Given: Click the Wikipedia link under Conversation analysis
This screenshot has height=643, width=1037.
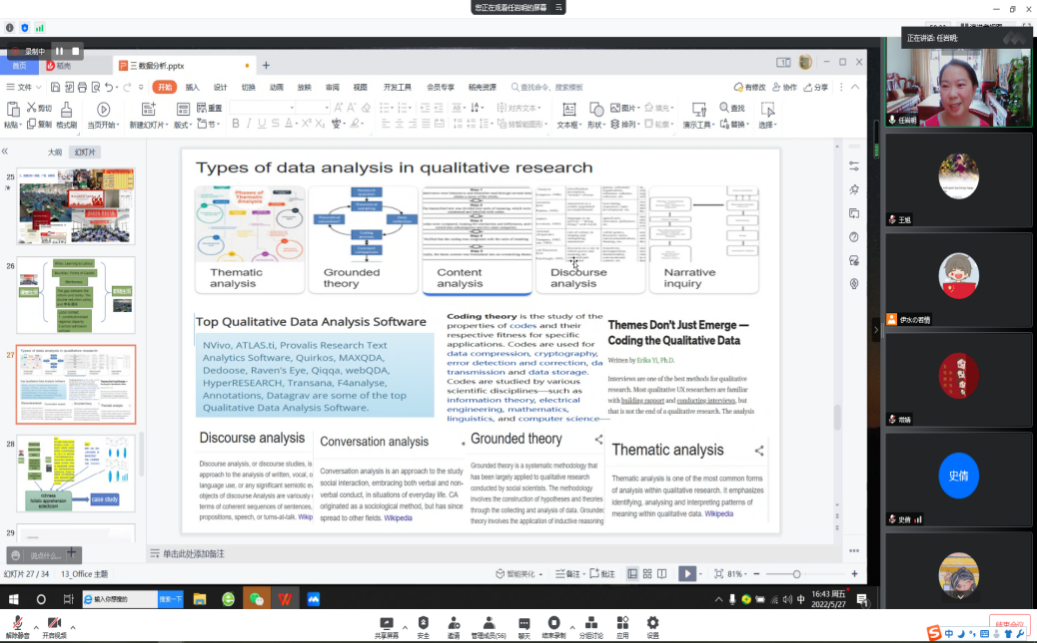Looking at the screenshot, I should click(398, 518).
